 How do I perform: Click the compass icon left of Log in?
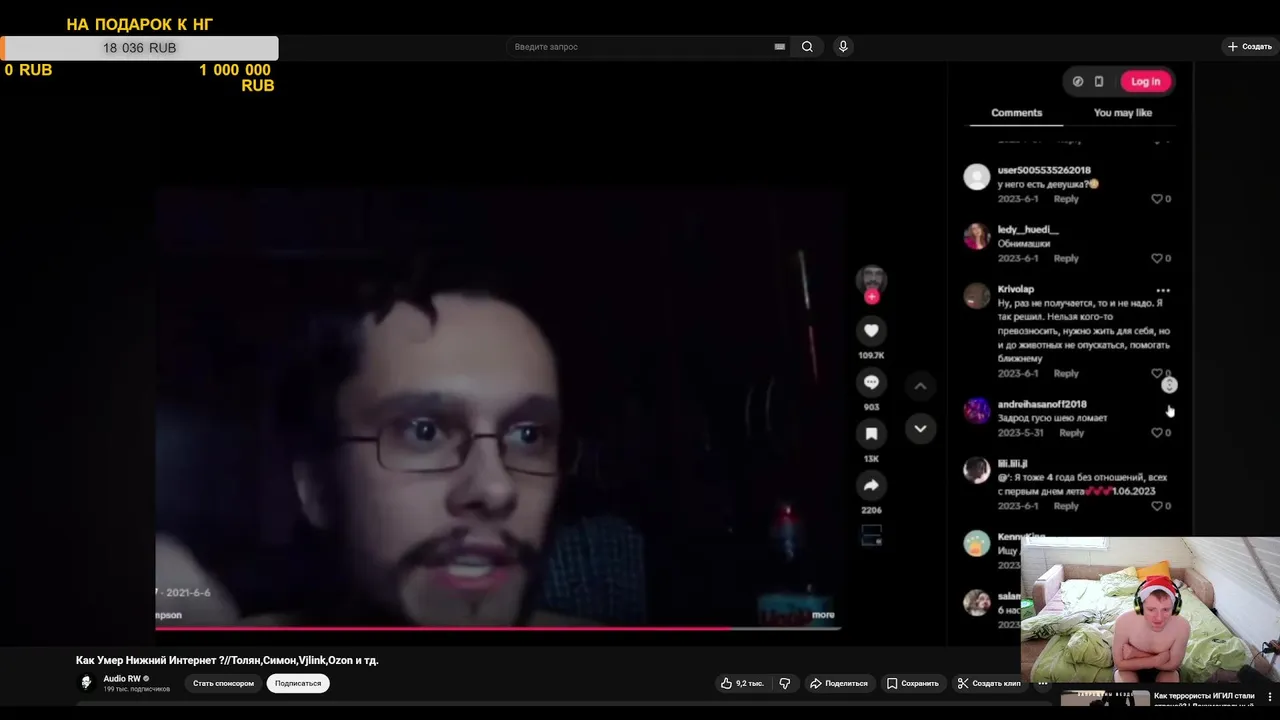pyautogui.click(x=1078, y=82)
